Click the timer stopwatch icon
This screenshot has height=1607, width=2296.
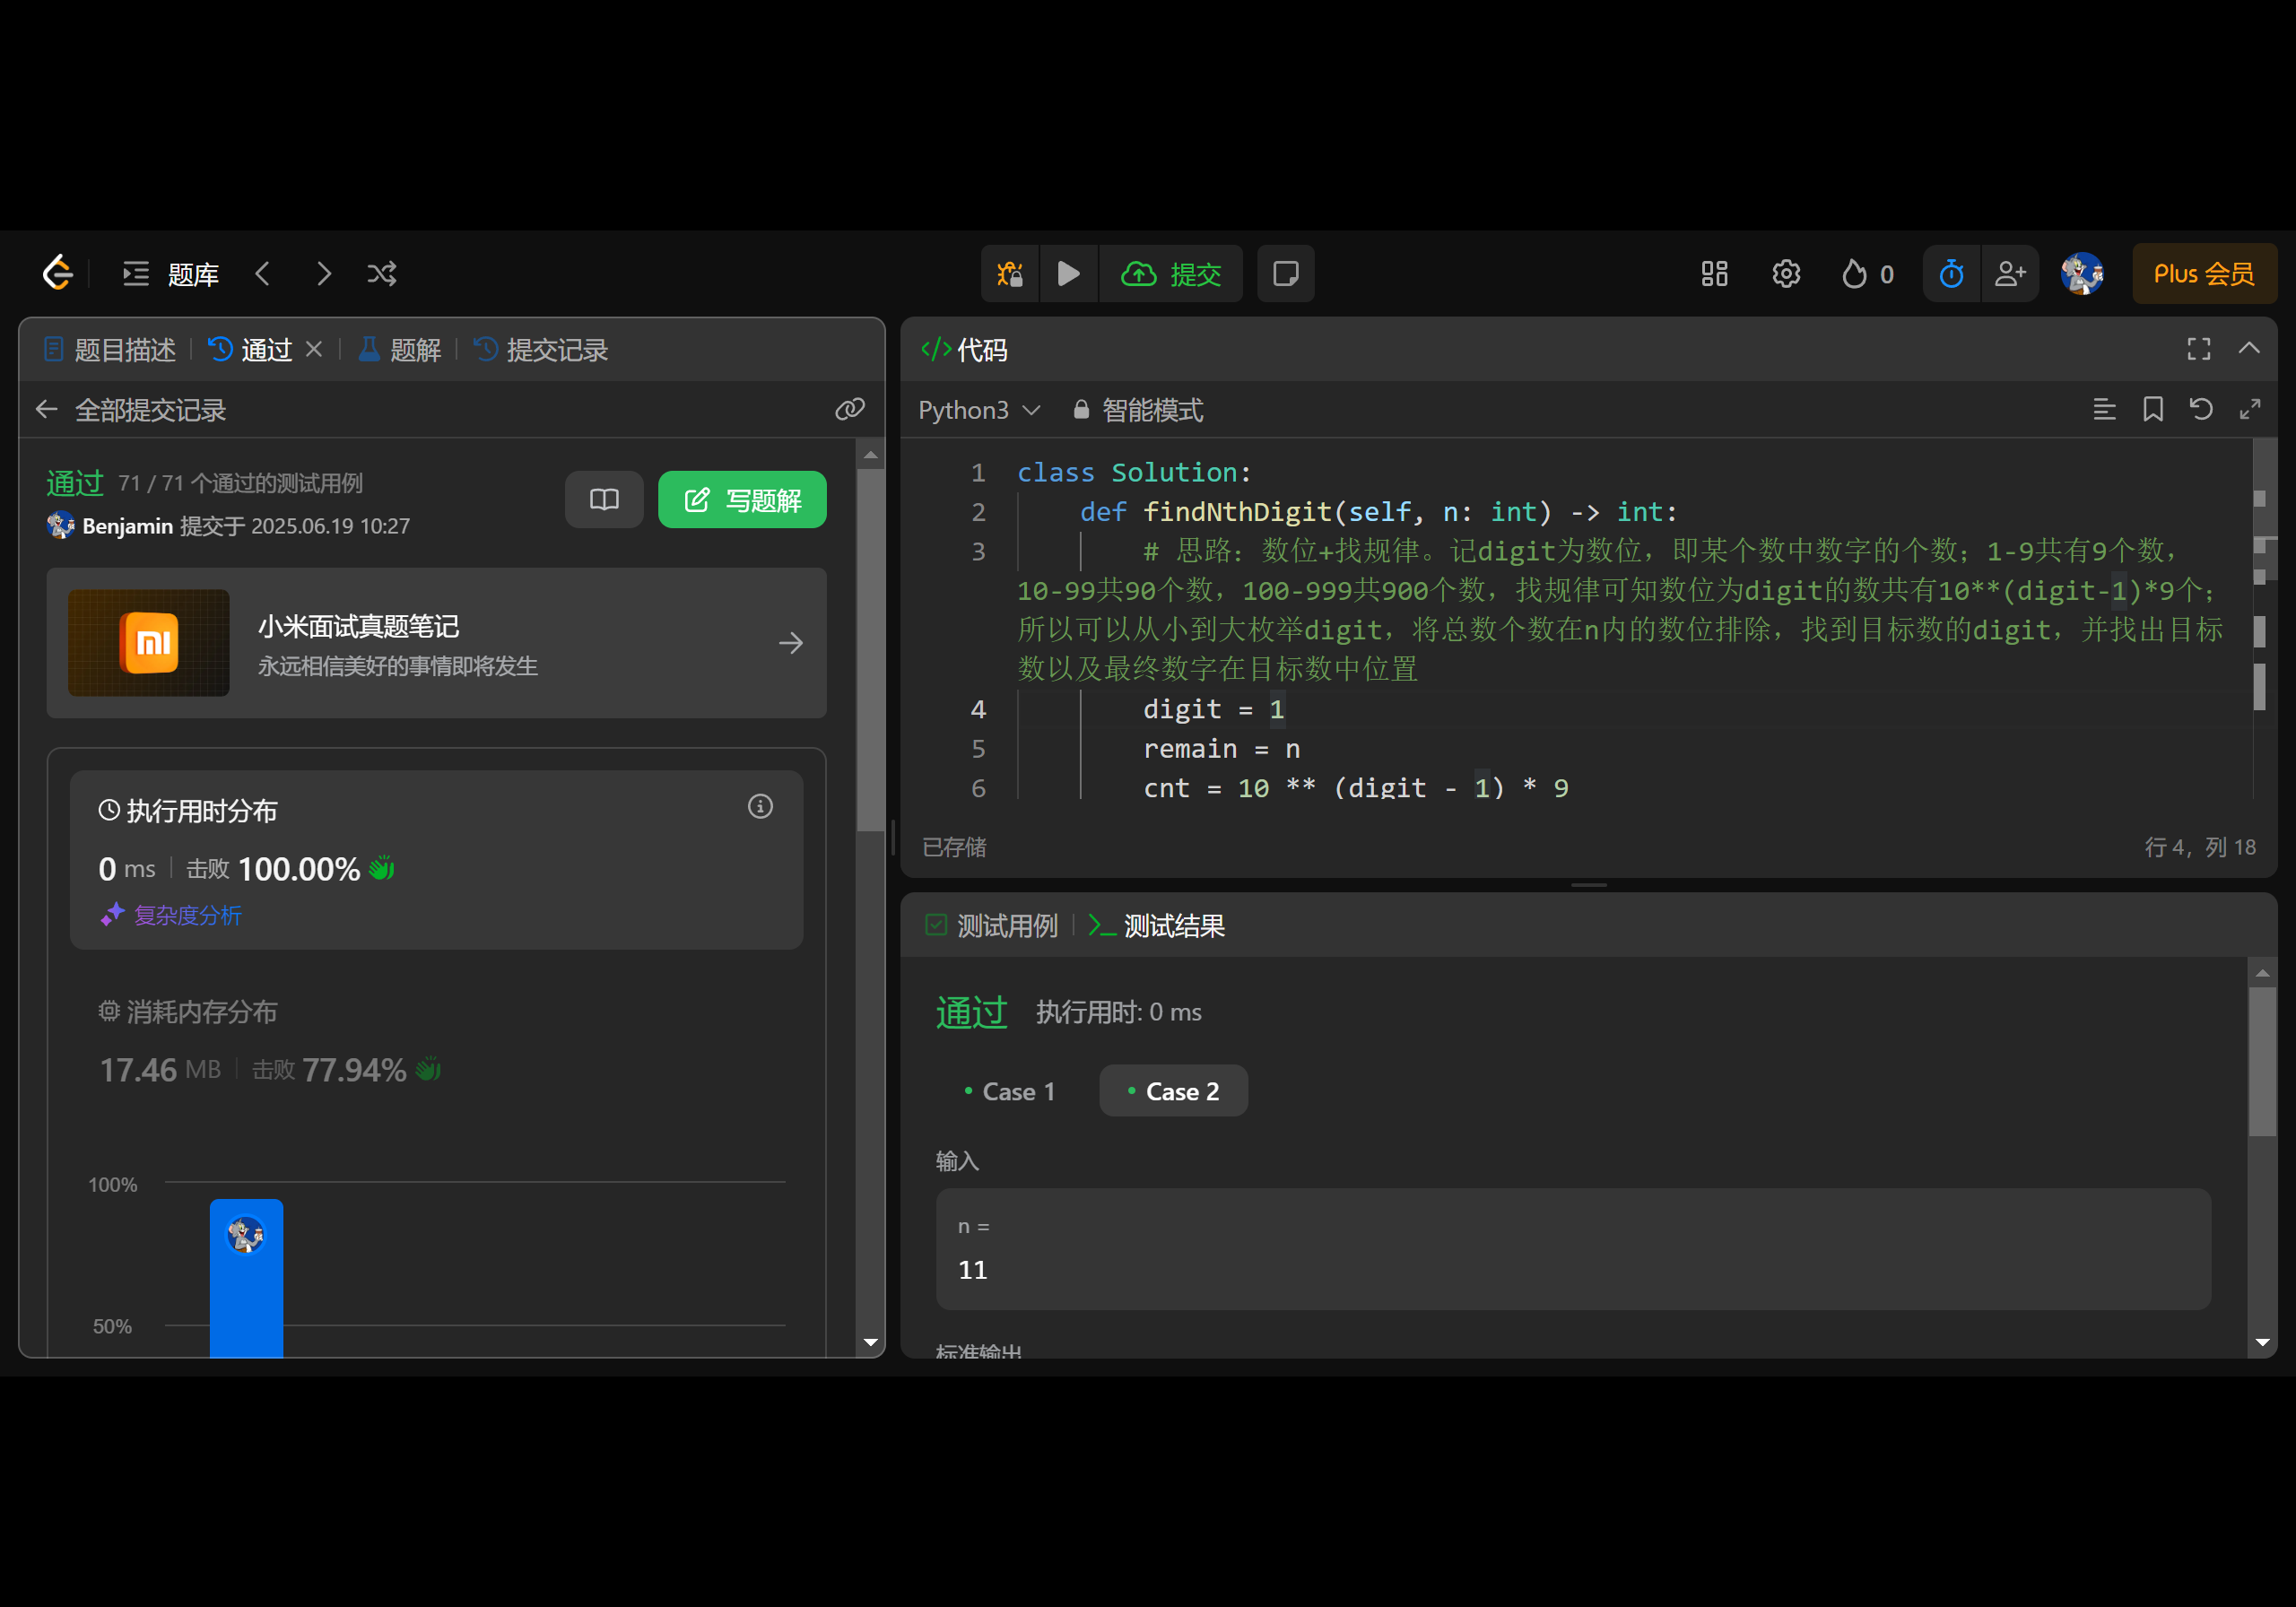(x=1950, y=273)
